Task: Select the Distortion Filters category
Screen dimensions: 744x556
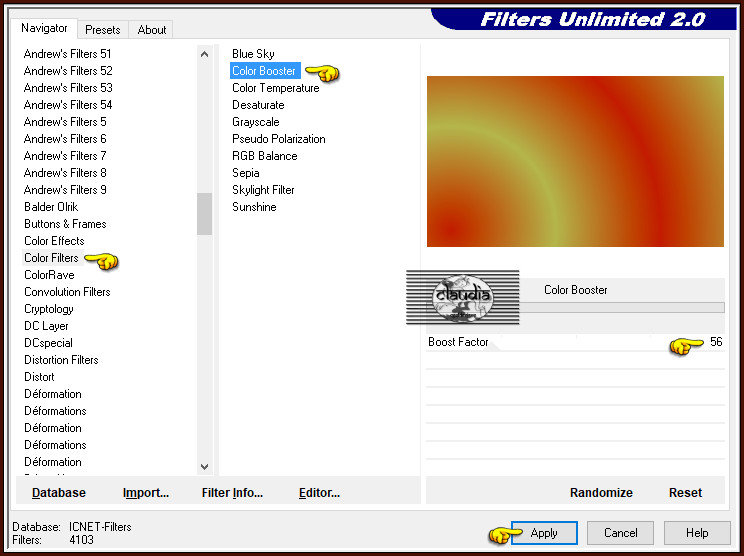Action: click(x=61, y=360)
